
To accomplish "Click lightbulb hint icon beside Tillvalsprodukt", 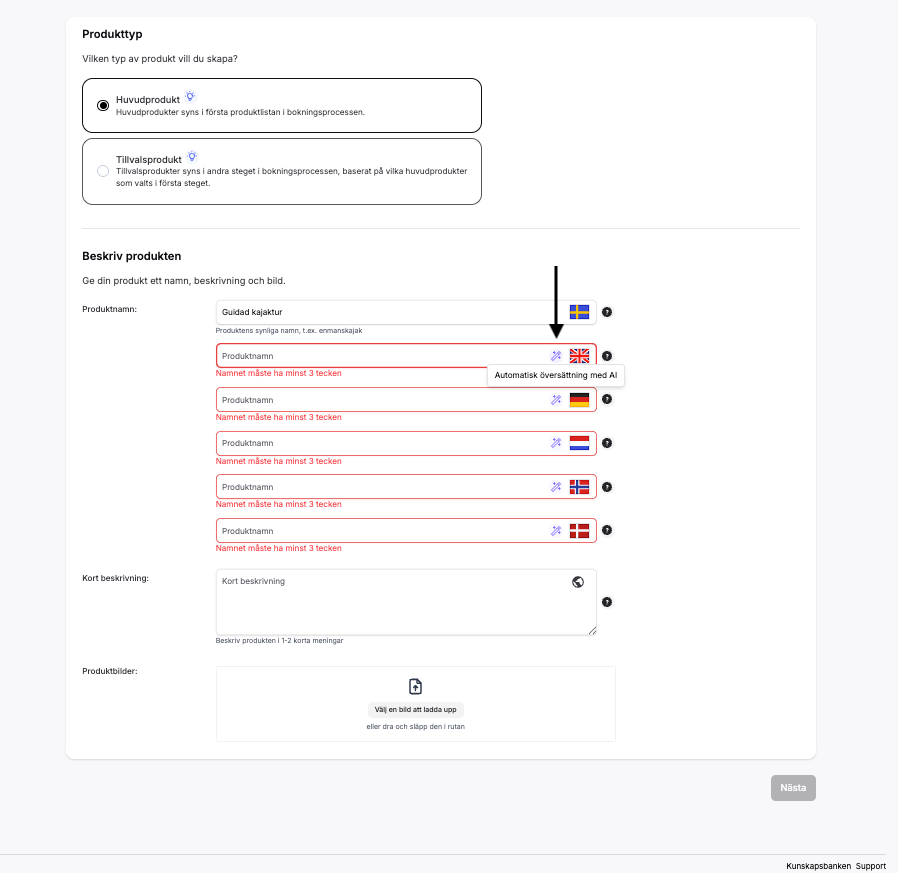I will coord(192,157).
